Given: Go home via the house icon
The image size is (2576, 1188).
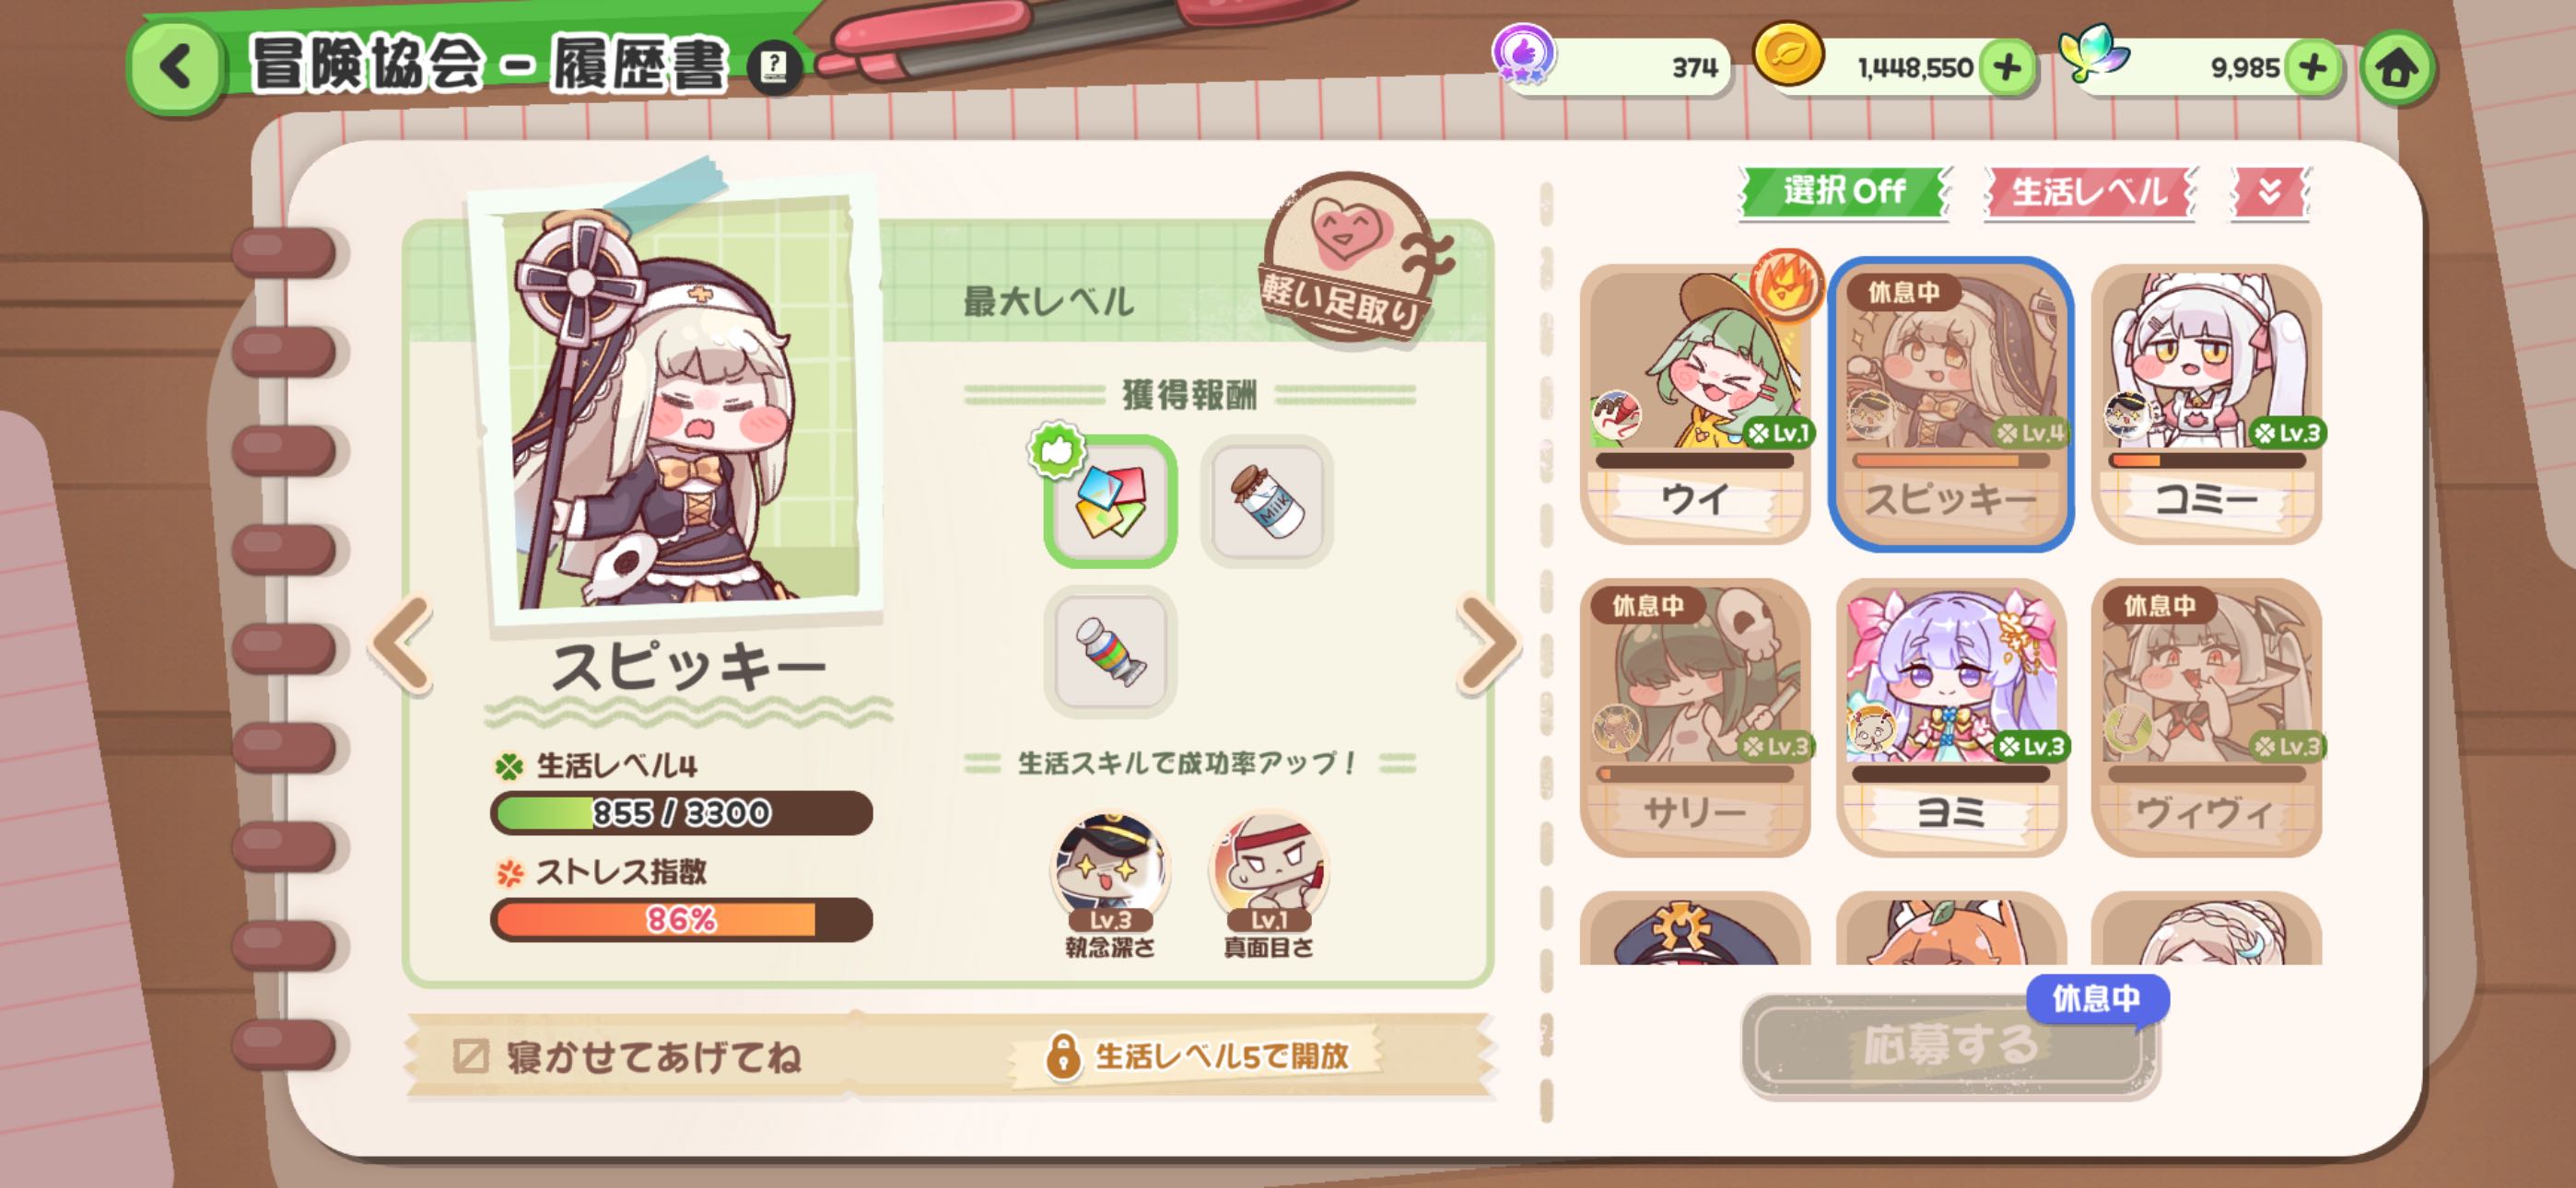Looking at the screenshot, I should coord(2396,68).
